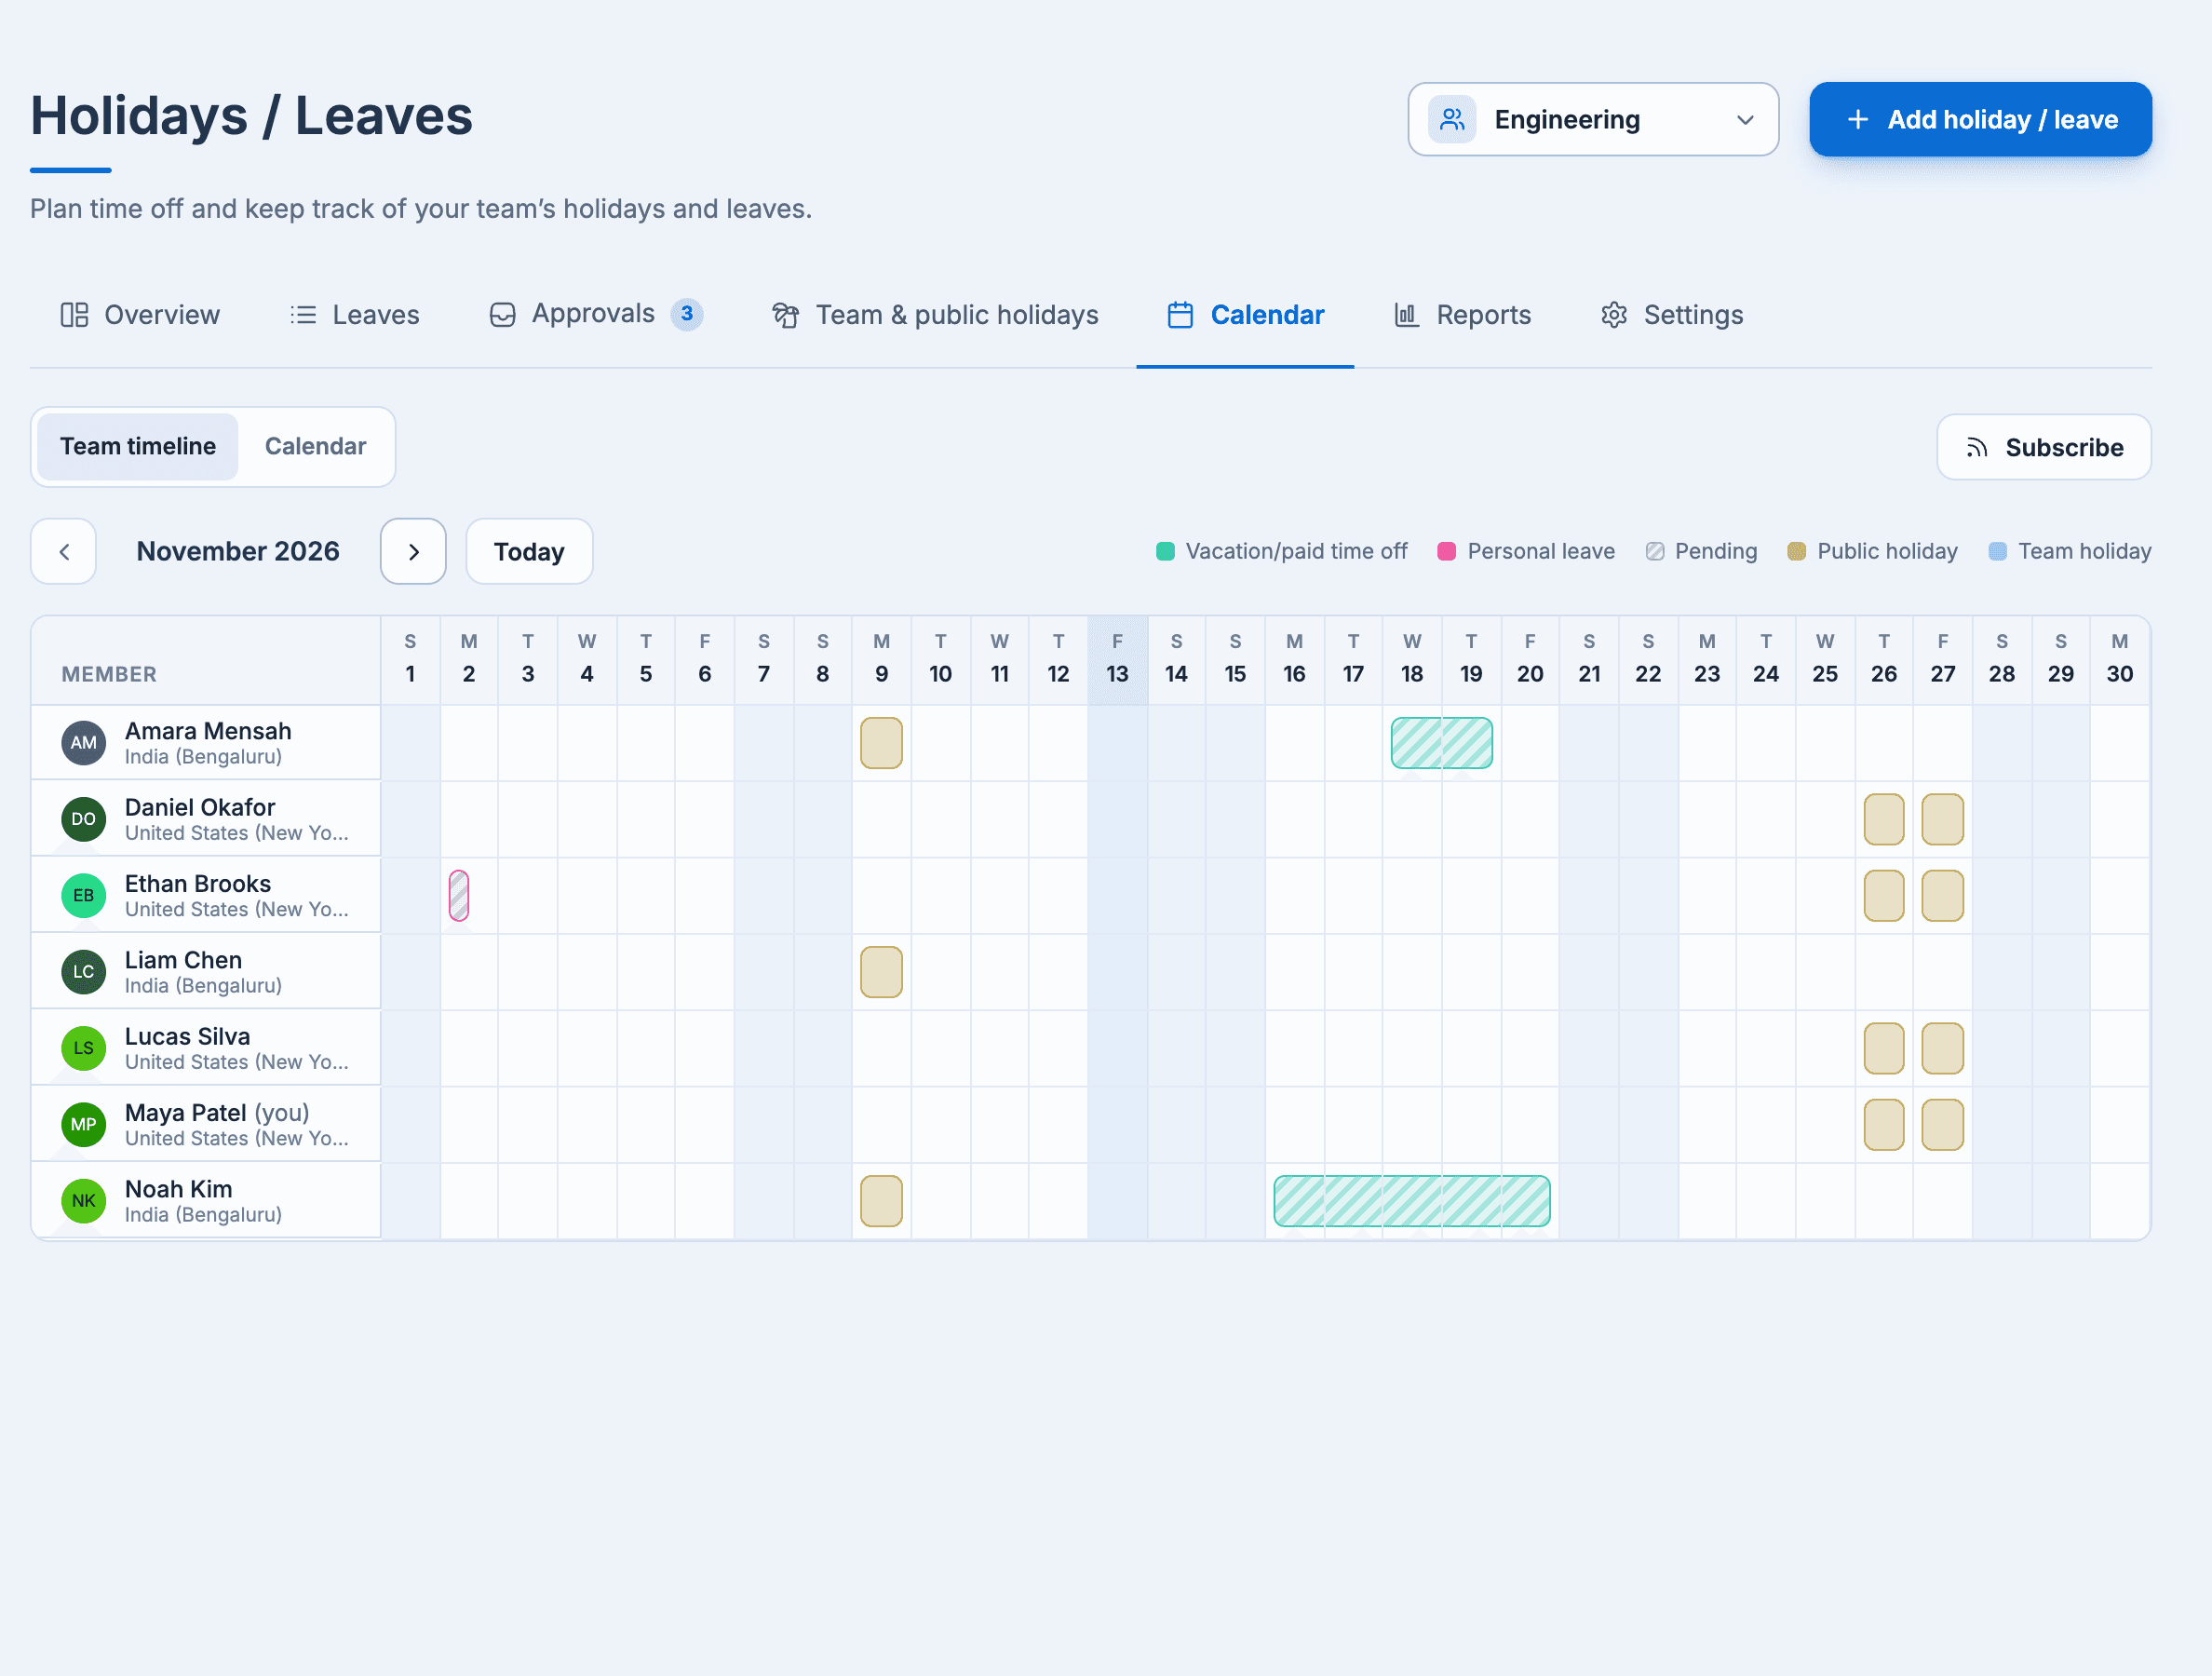
Task: Click the Pending legend swatch
Action: (x=1655, y=551)
